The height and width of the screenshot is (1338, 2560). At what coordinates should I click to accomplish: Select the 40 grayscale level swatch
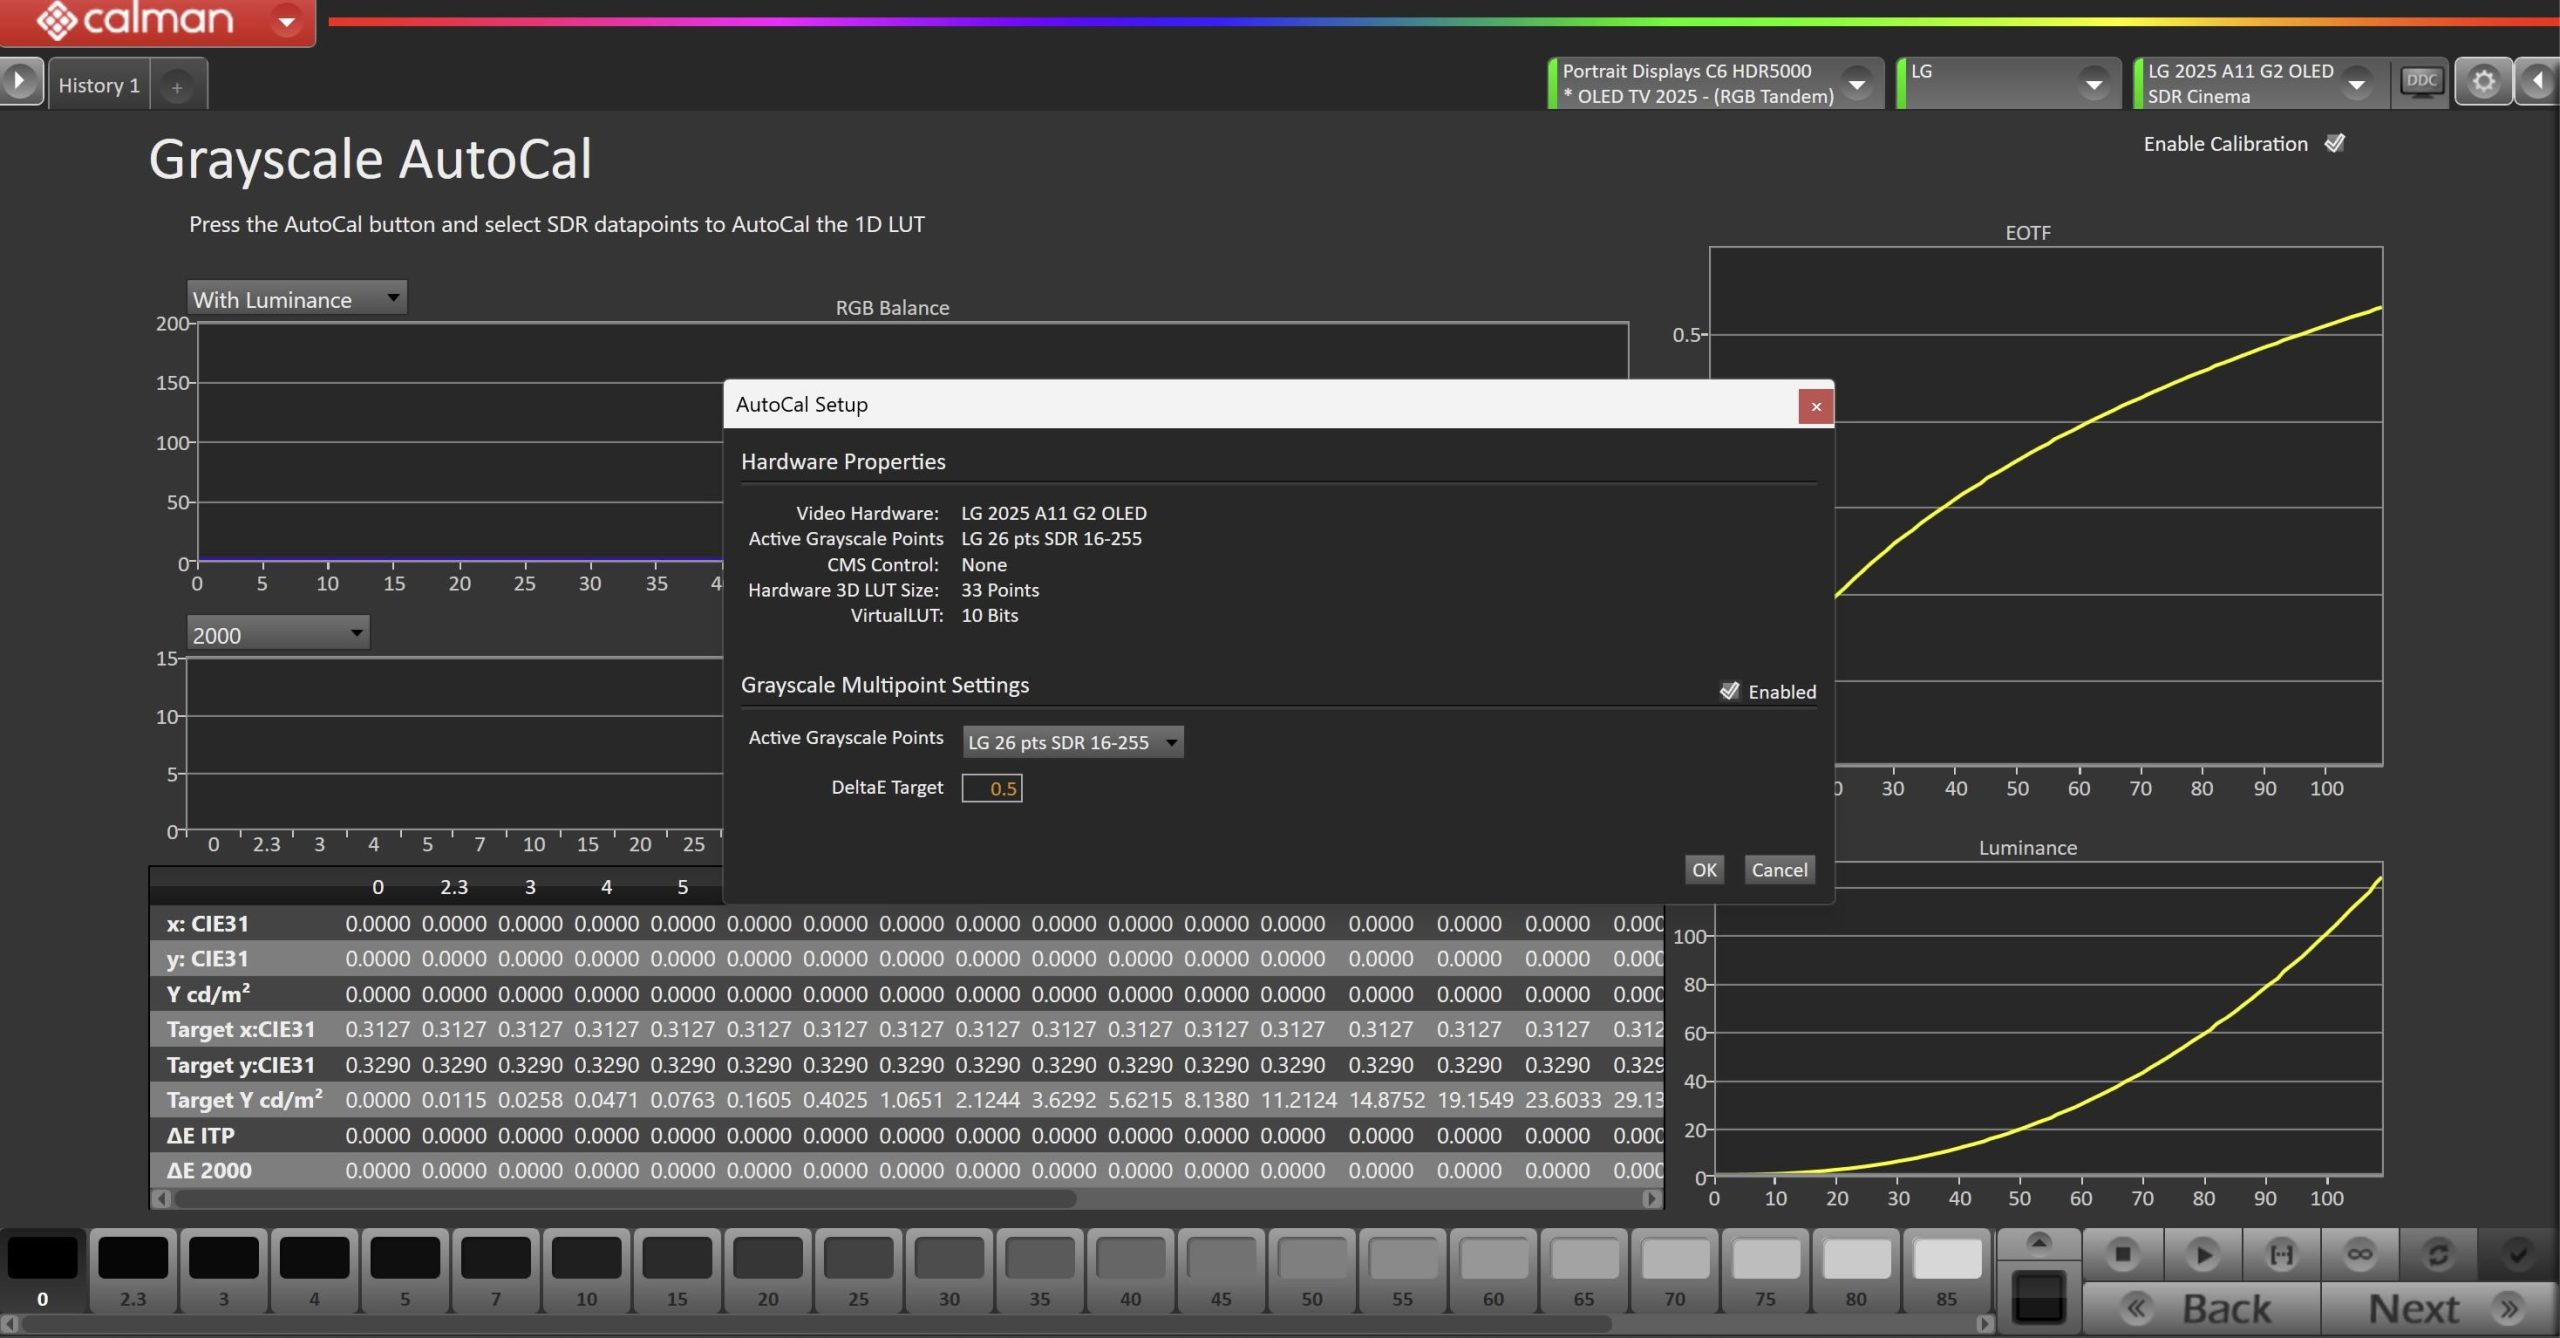1131,1270
